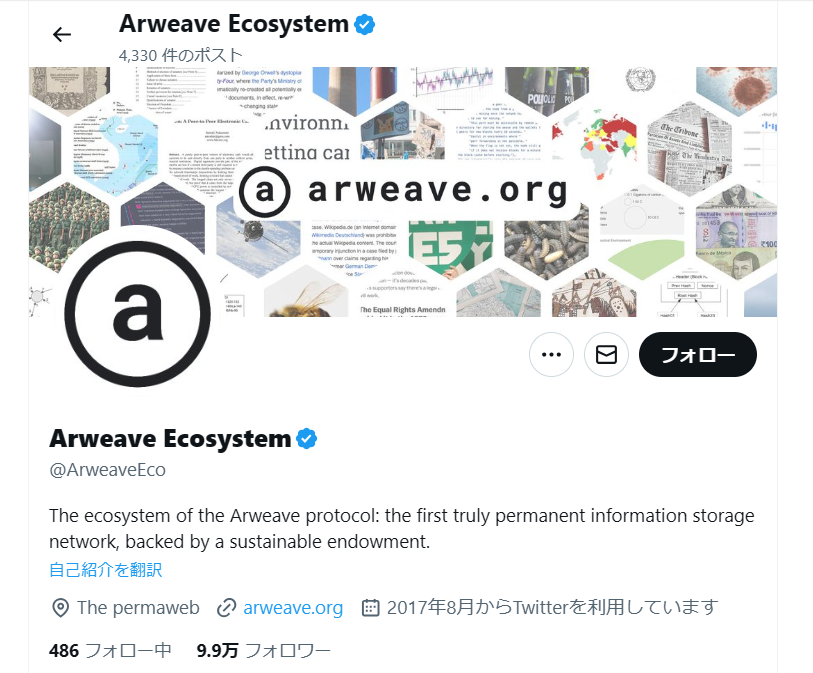This screenshot has height=673, width=813.
Task: Translate bio via 自己紹介を翻訳 link
Action: tap(106, 570)
